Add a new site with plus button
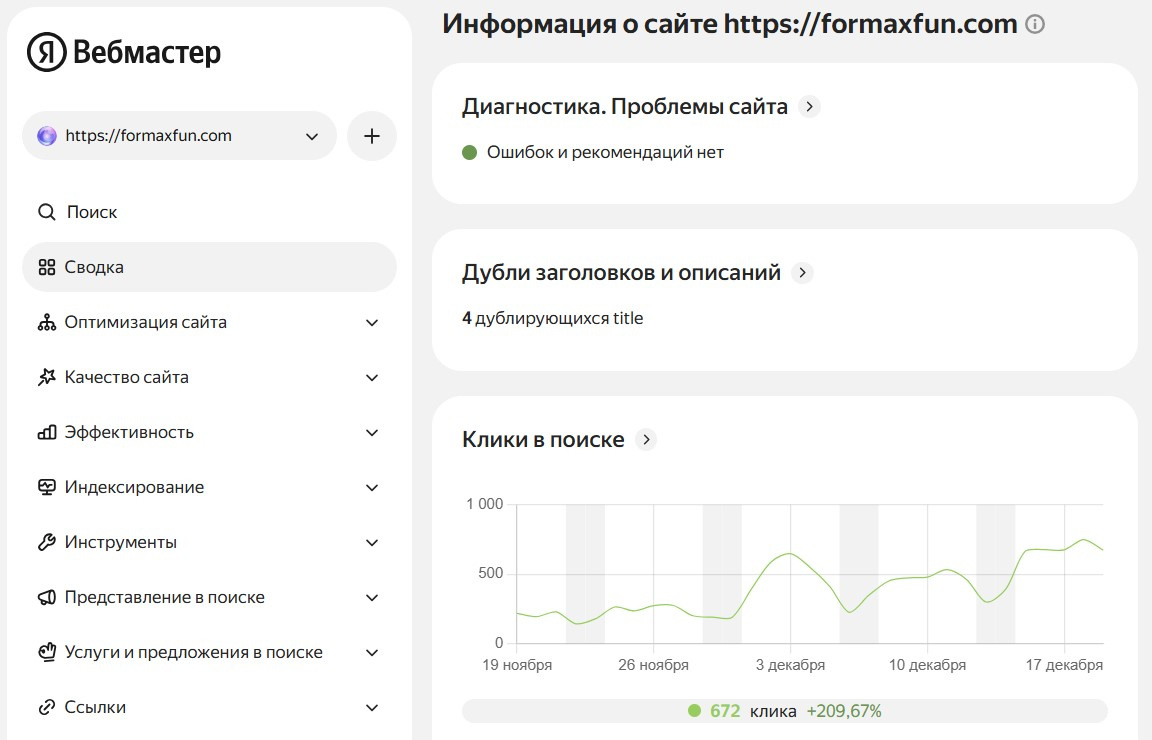This screenshot has height=740, width=1152. (x=372, y=136)
